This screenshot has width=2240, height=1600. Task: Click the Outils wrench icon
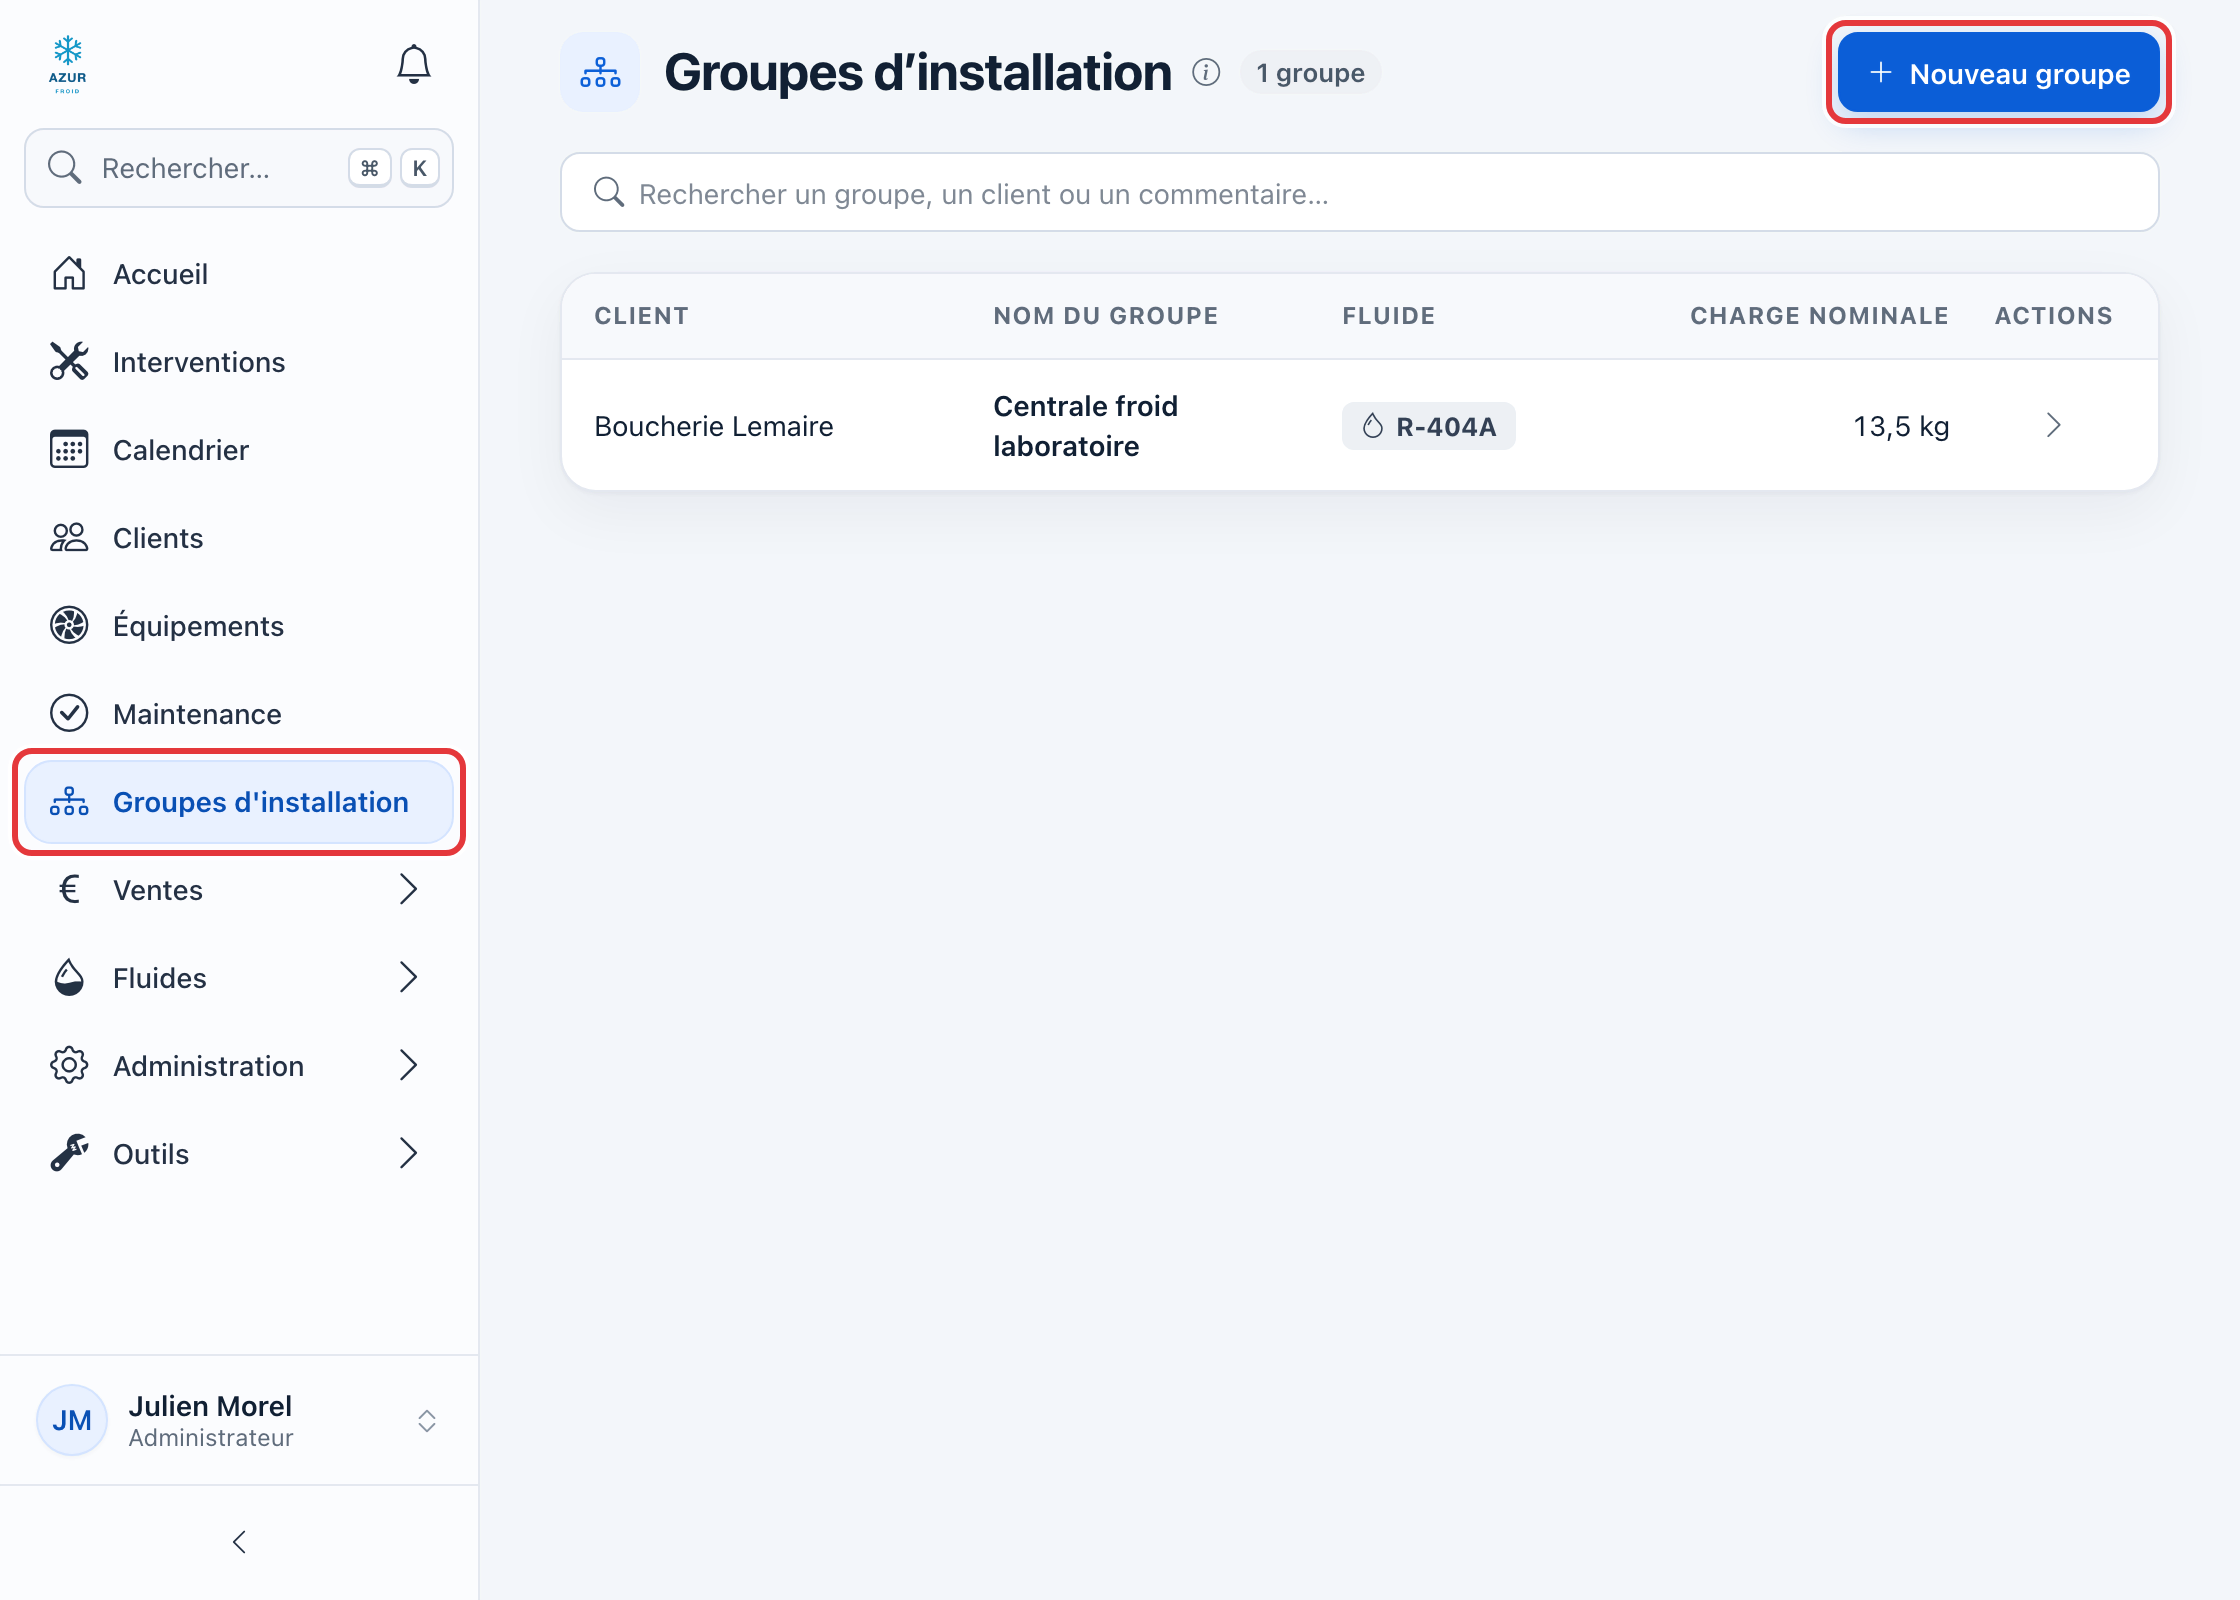(x=69, y=1153)
